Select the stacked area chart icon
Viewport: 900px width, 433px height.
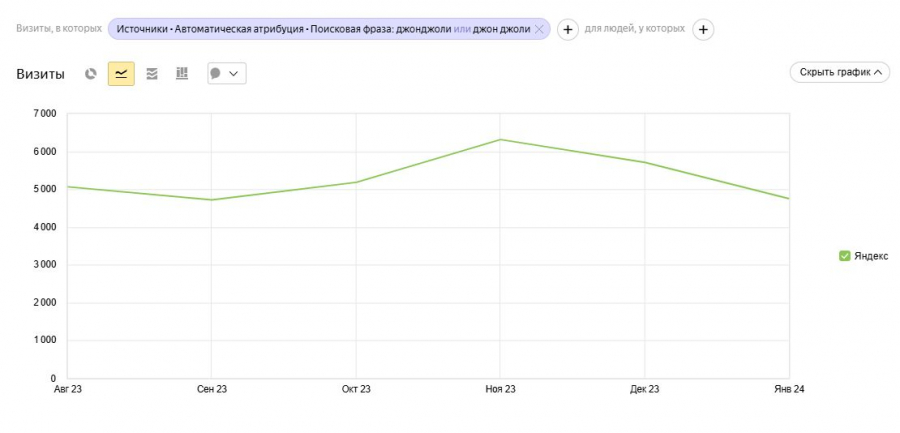pos(152,73)
